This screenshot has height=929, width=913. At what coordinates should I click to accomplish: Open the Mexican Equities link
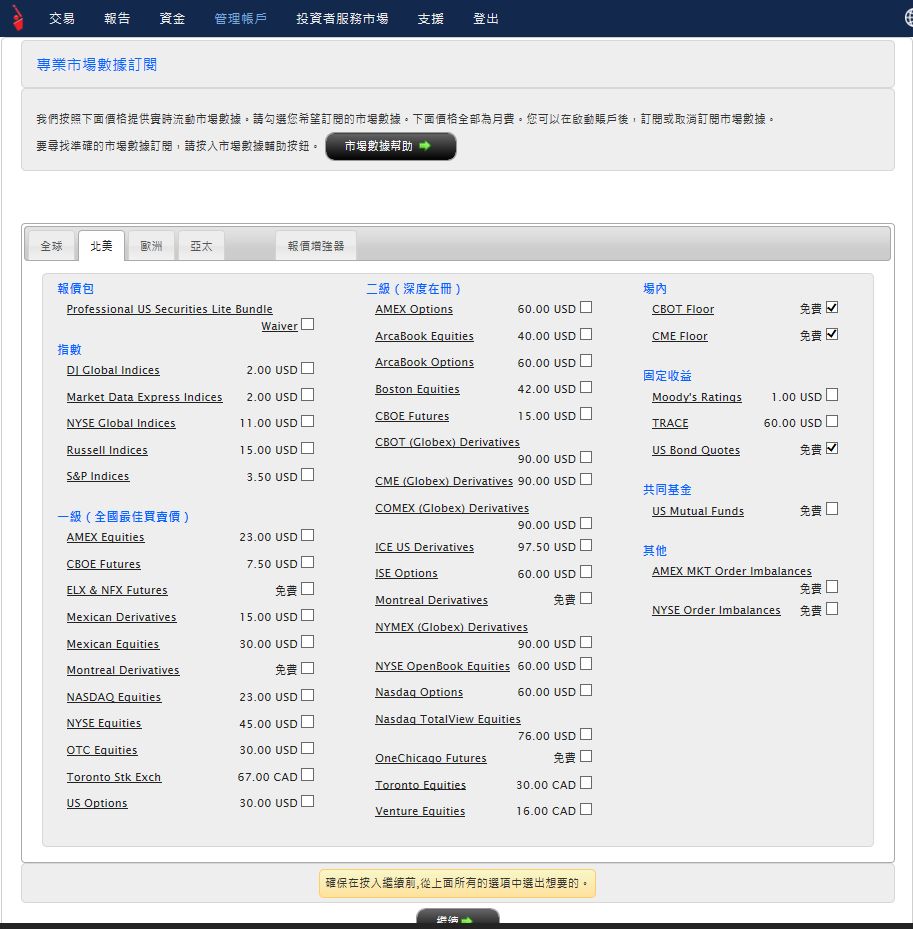[113, 644]
